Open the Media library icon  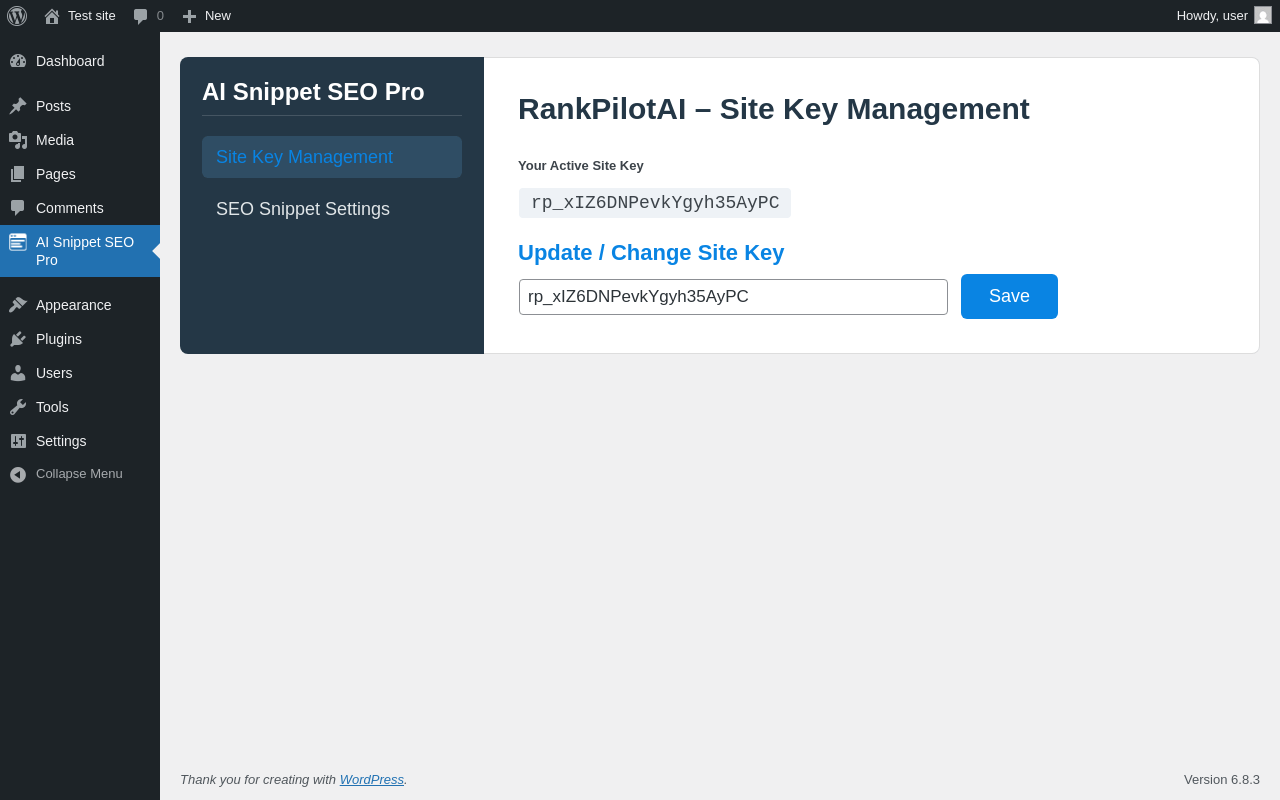(18, 140)
